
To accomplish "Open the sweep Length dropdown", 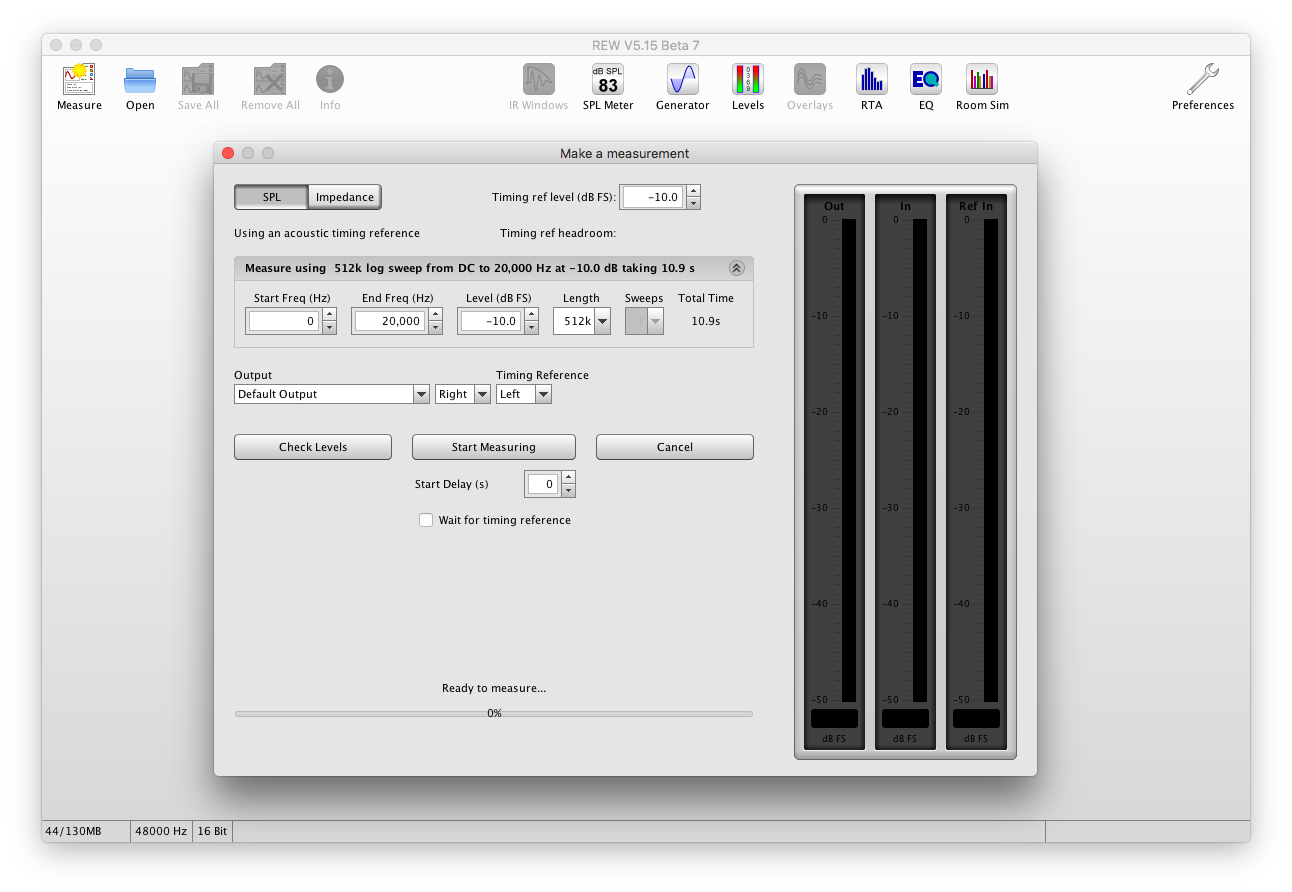I will (601, 321).
